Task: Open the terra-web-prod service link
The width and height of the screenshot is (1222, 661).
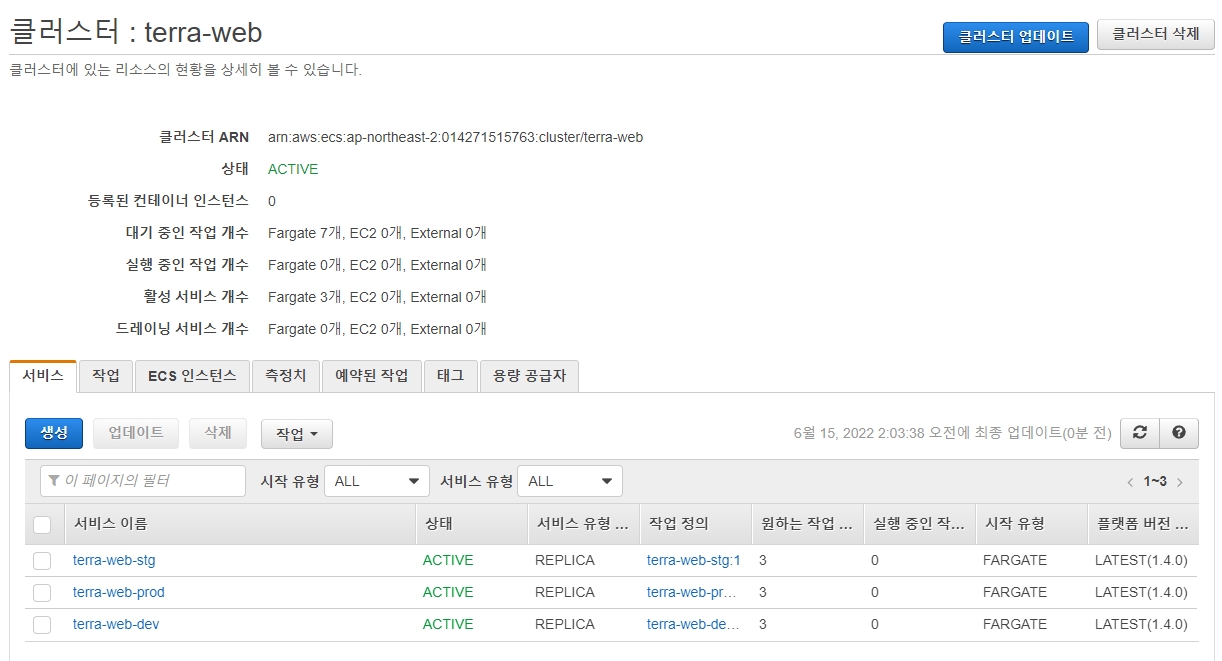Action: pos(118,592)
